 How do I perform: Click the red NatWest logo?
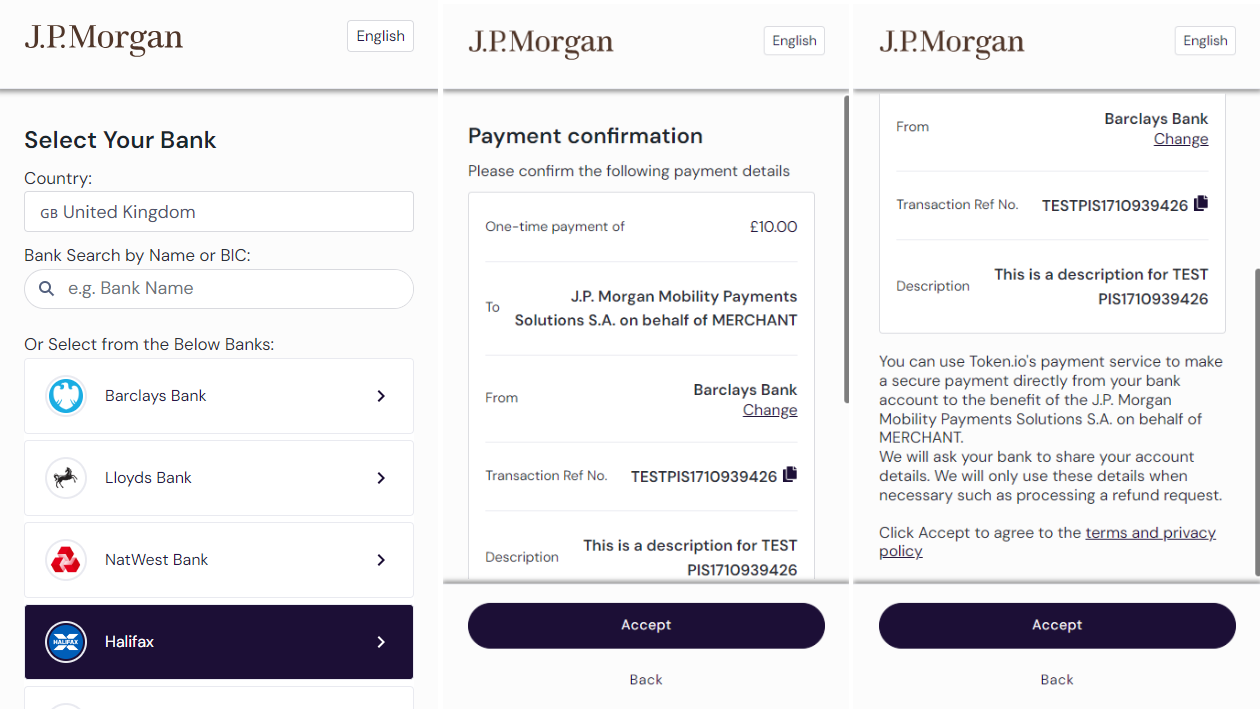(x=66, y=560)
